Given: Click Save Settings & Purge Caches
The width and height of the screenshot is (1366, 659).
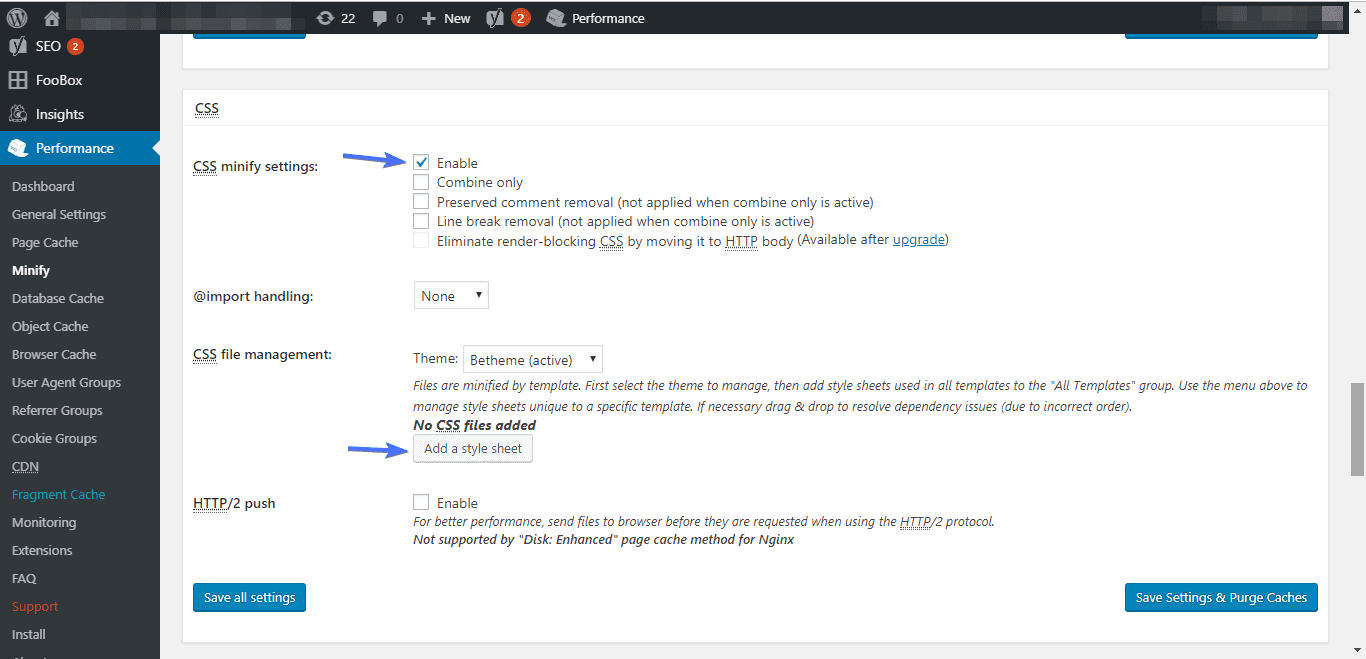Looking at the screenshot, I should 1221,597.
